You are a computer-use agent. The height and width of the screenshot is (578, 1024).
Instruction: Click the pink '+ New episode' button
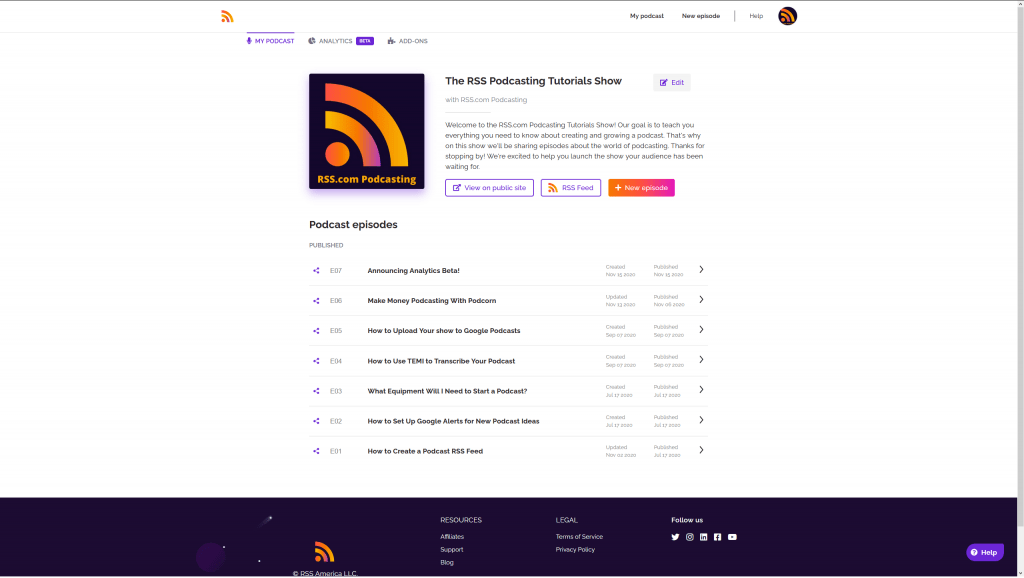click(x=640, y=187)
